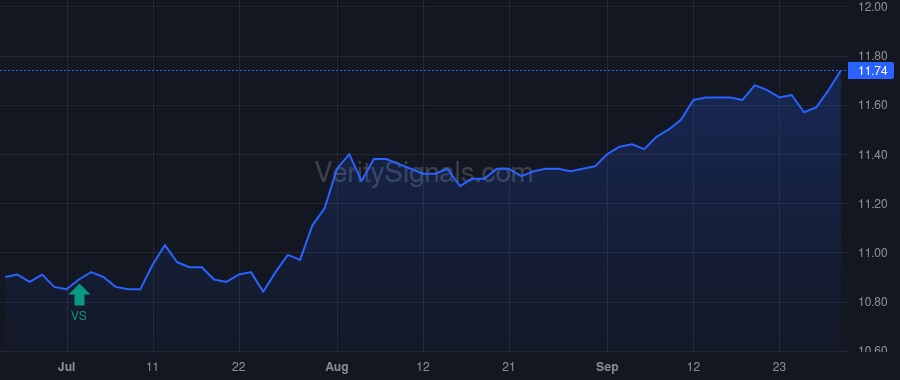Screen dimensions: 900x380
Task: Click the 21 date axis label
Action: point(509,367)
